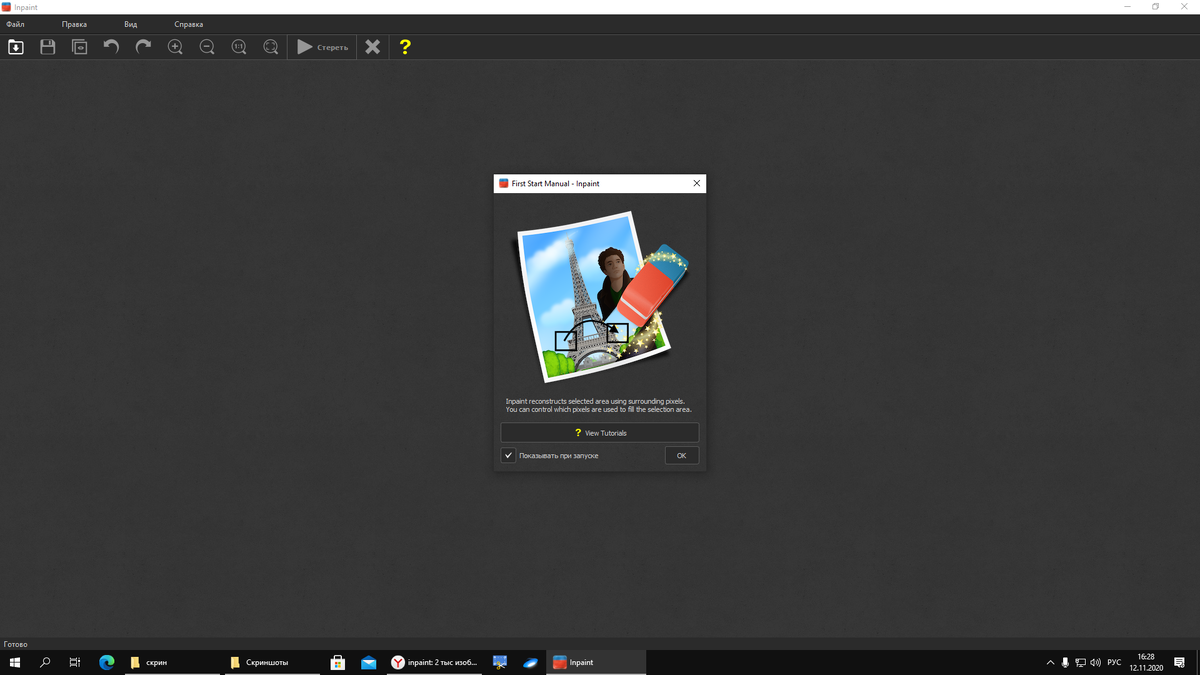This screenshot has height=675, width=1200.
Task: Click the Готово status bar text
Action: tap(16, 644)
